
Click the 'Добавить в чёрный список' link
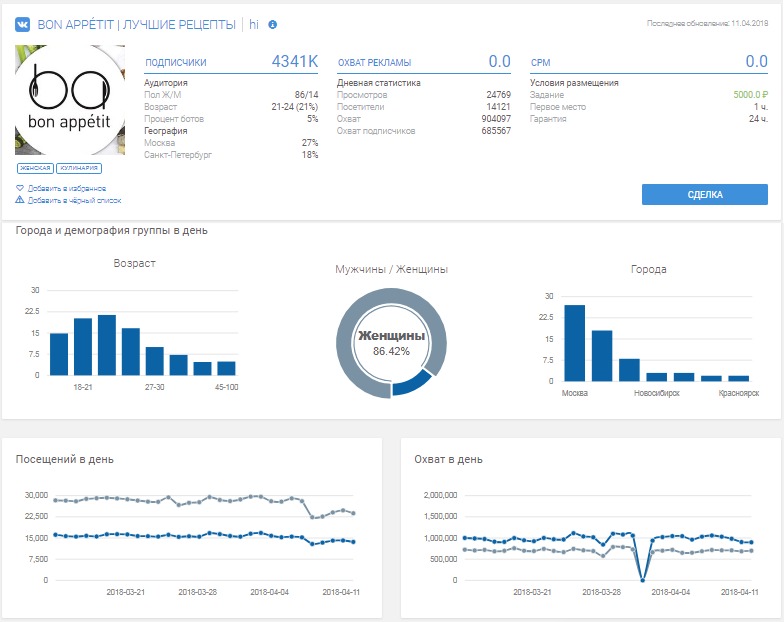(x=72, y=200)
